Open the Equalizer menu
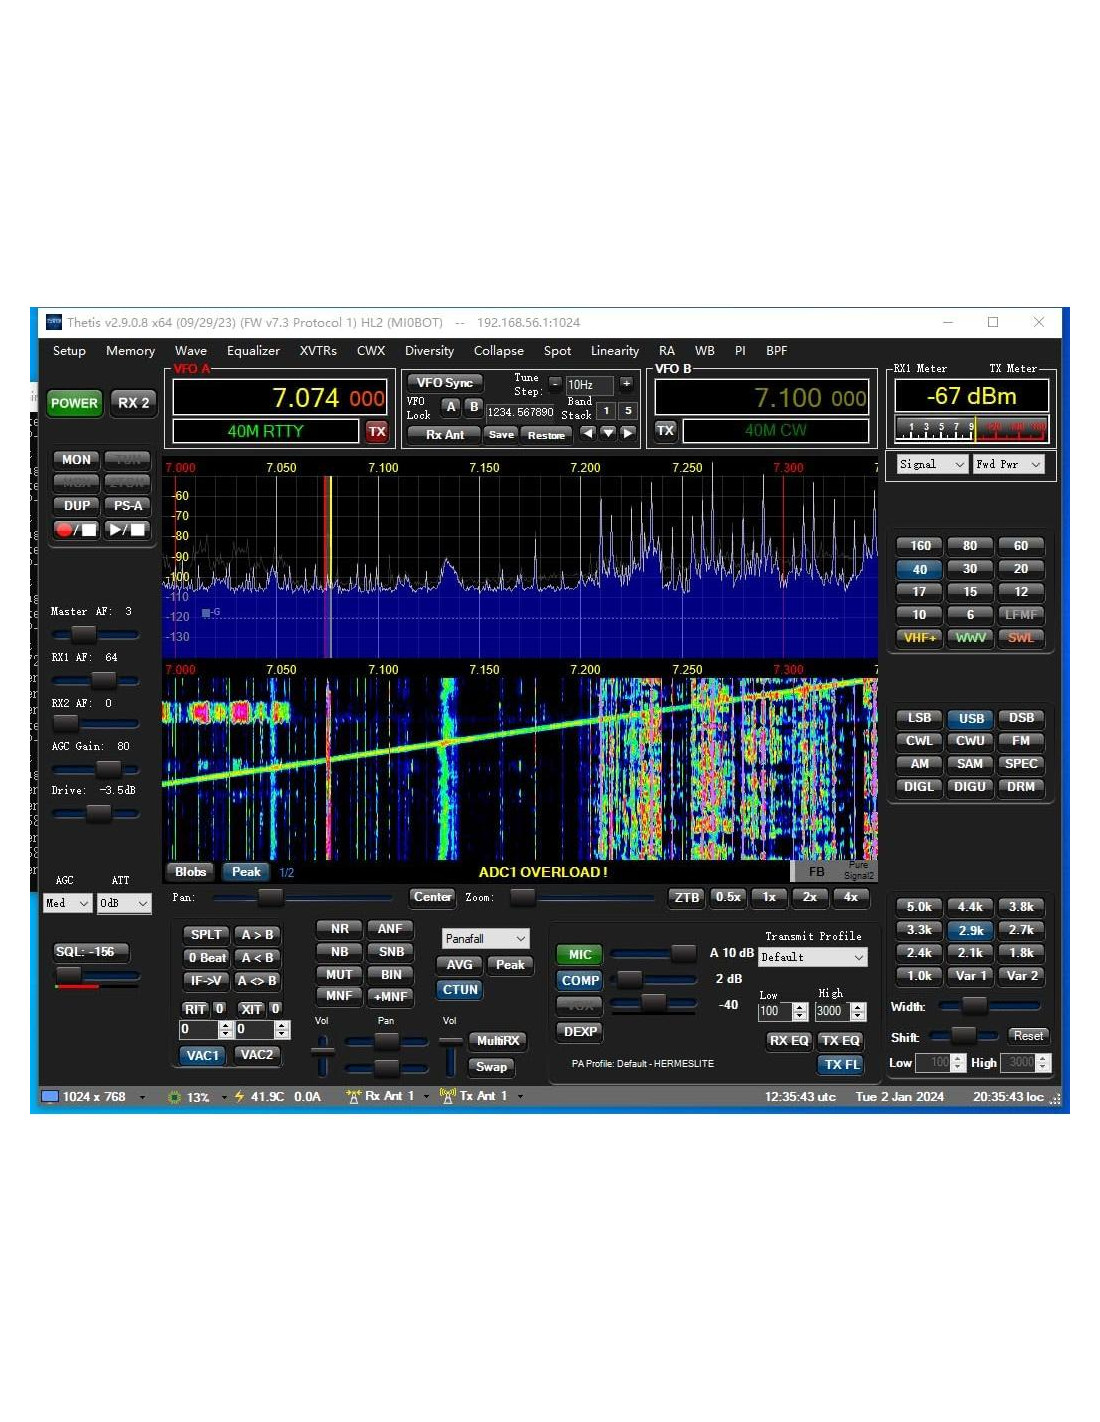 coord(253,351)
